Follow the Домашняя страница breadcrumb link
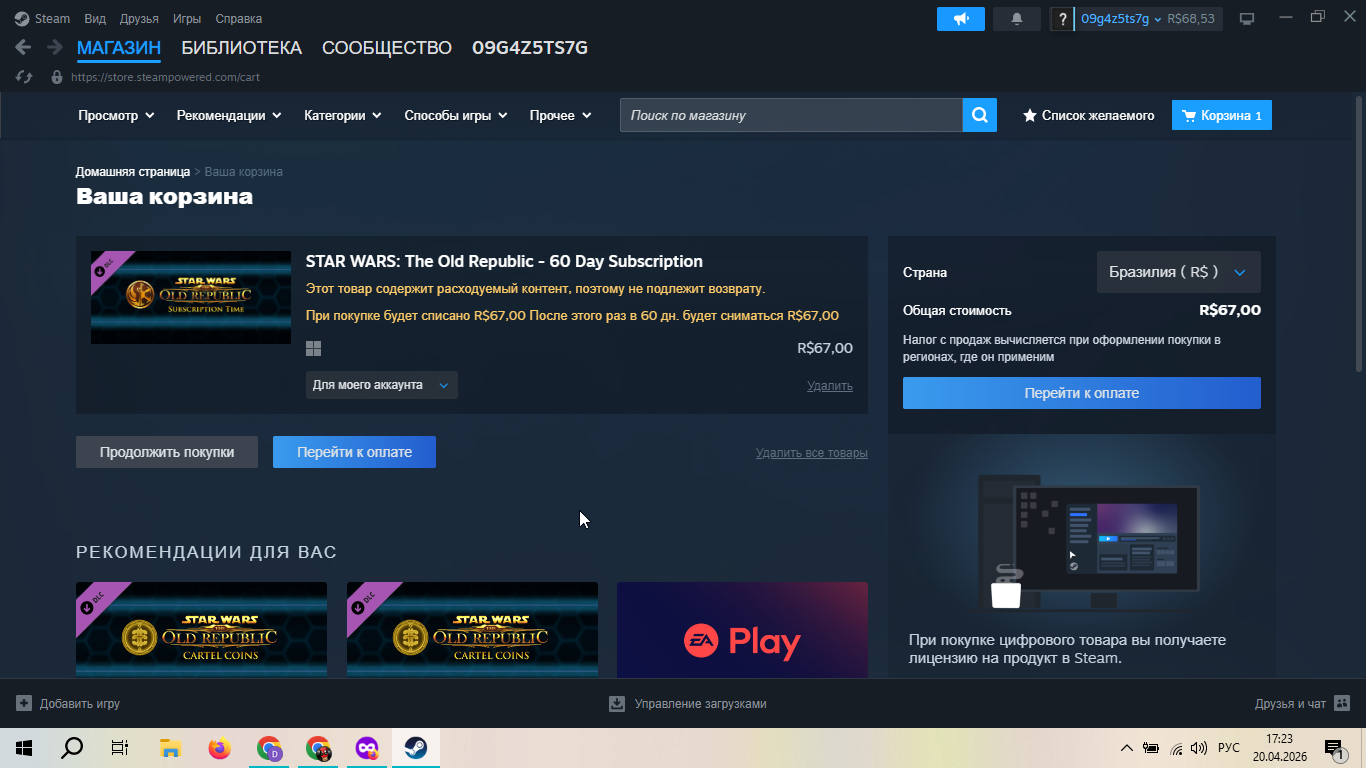The width and height of the screenshot is (1366, 768). [133, 172]
